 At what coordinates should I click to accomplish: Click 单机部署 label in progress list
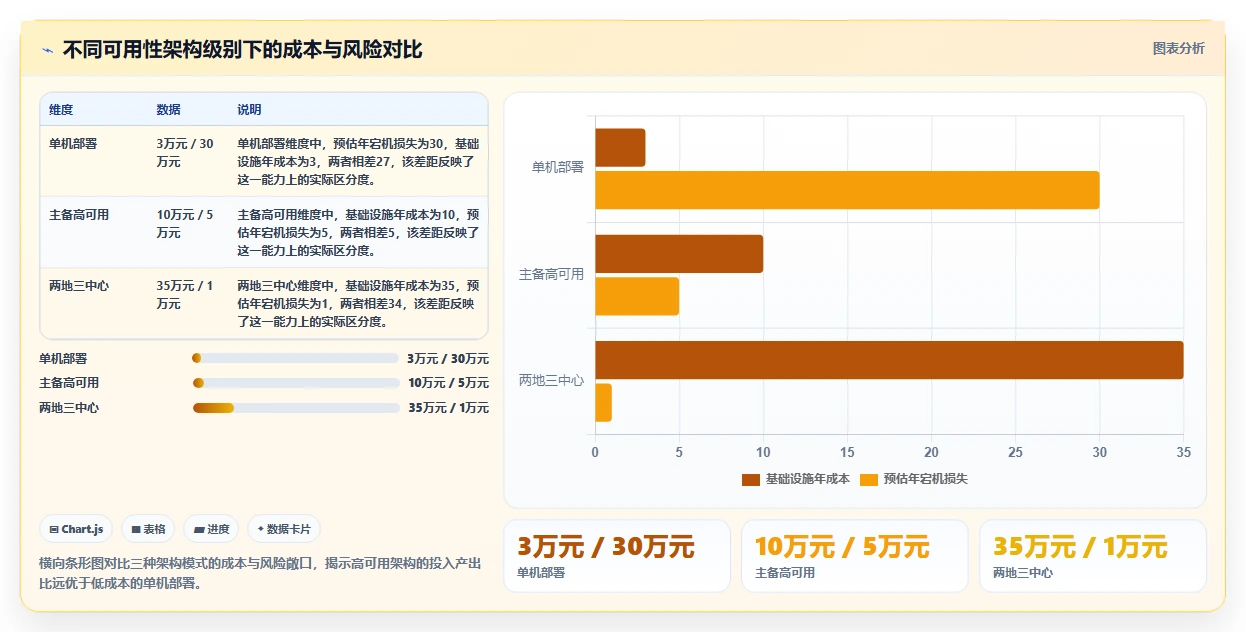pos(63,358)
